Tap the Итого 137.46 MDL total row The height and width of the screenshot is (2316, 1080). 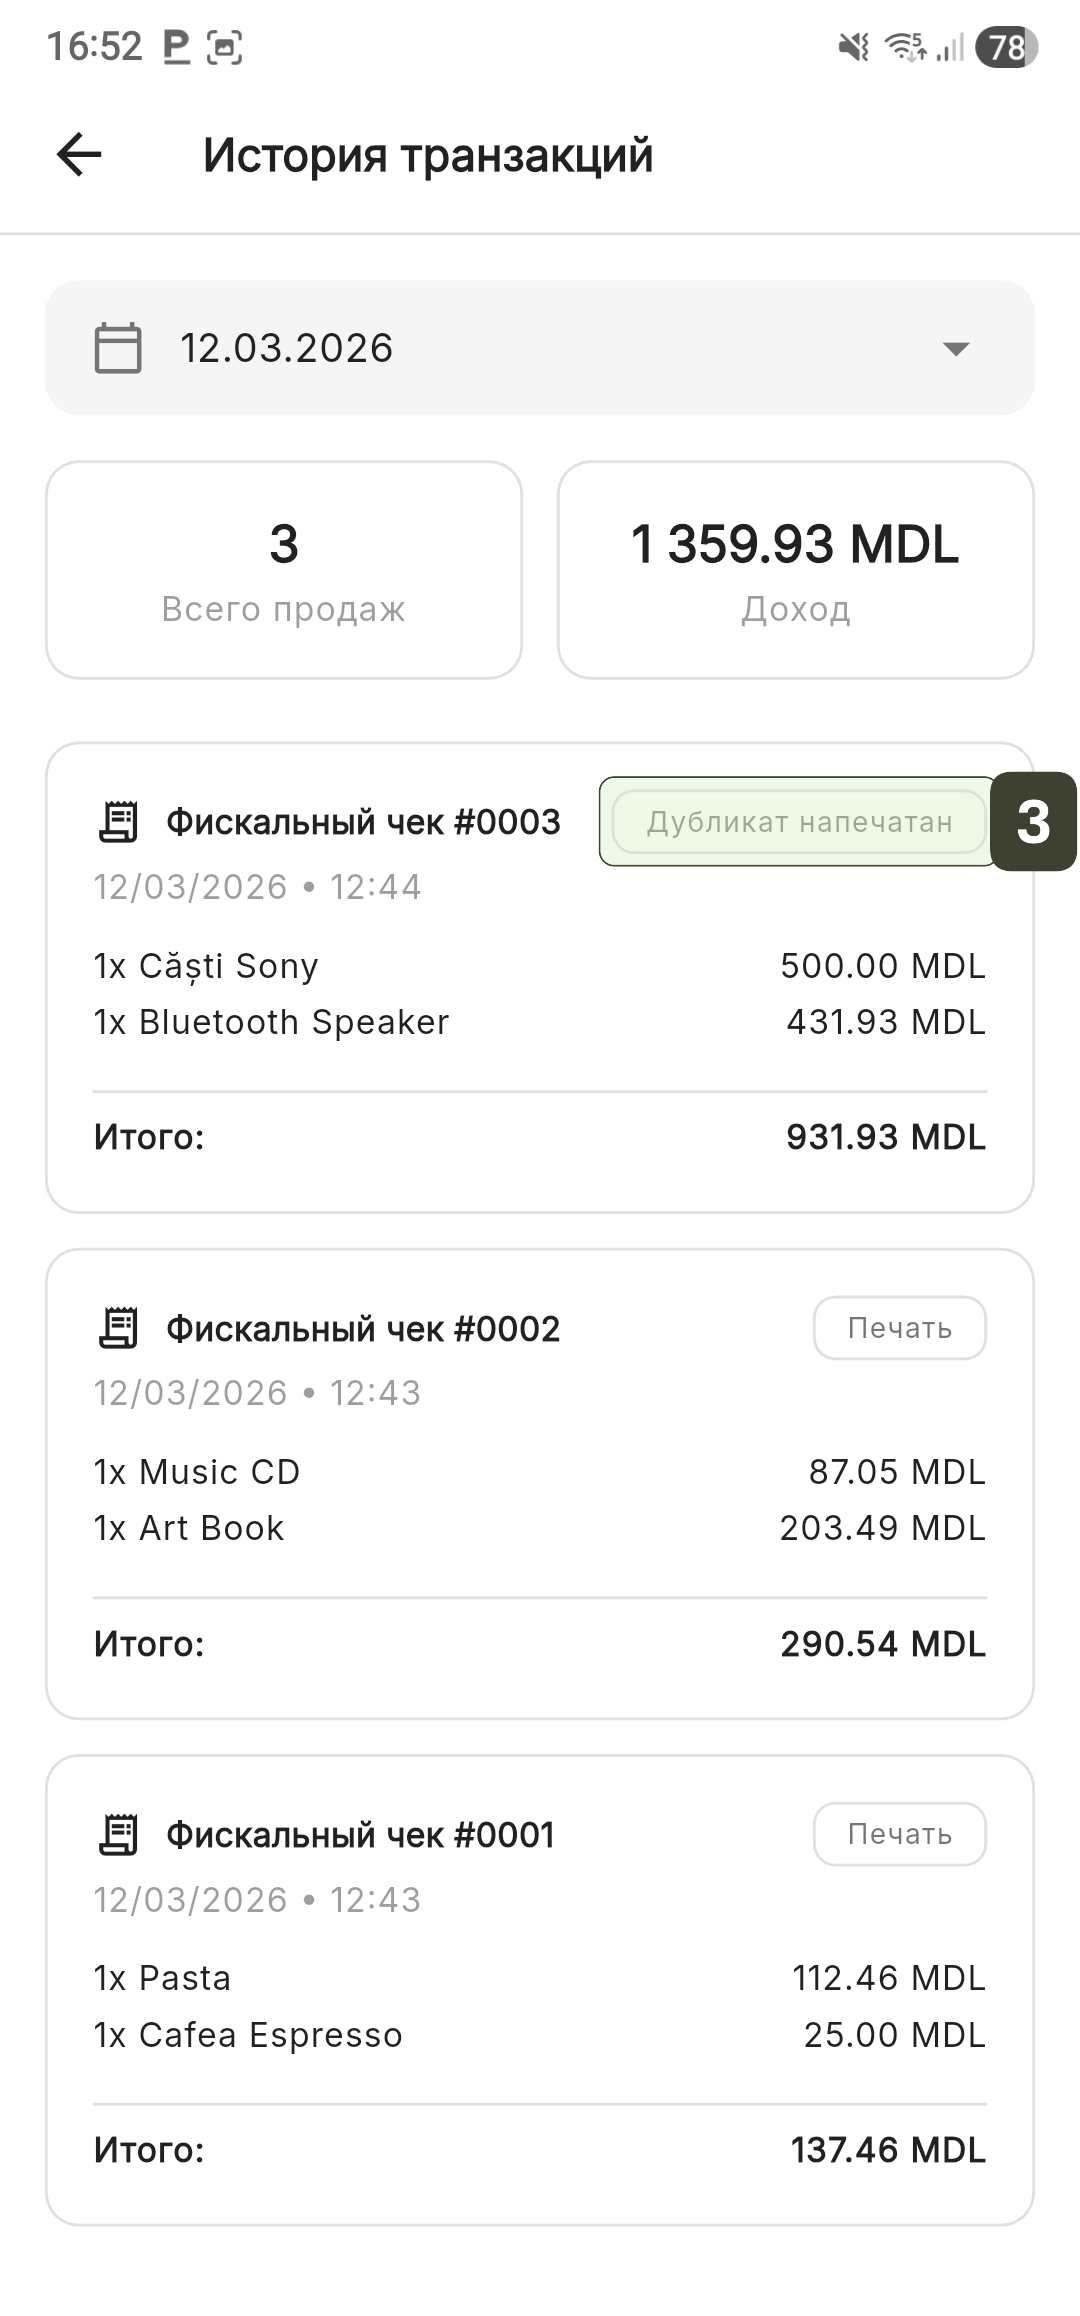coord(540,2150)
